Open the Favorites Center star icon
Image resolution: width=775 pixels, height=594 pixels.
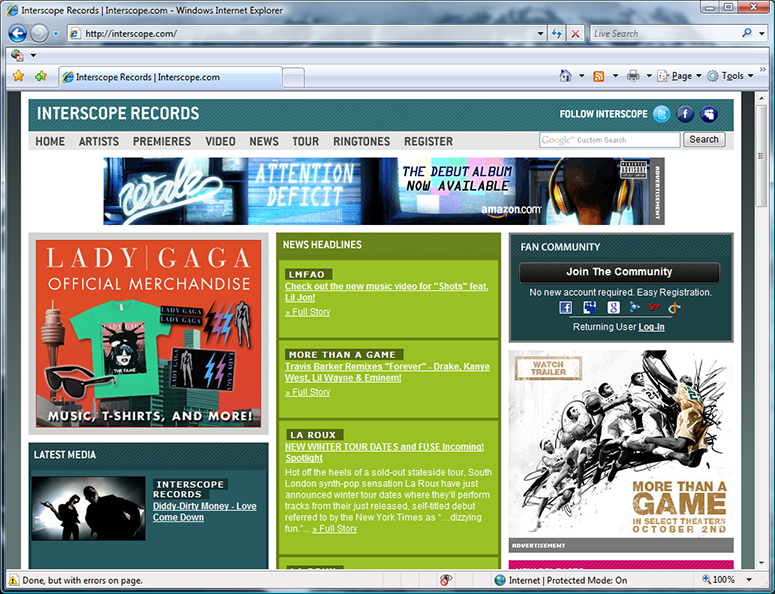18,76
